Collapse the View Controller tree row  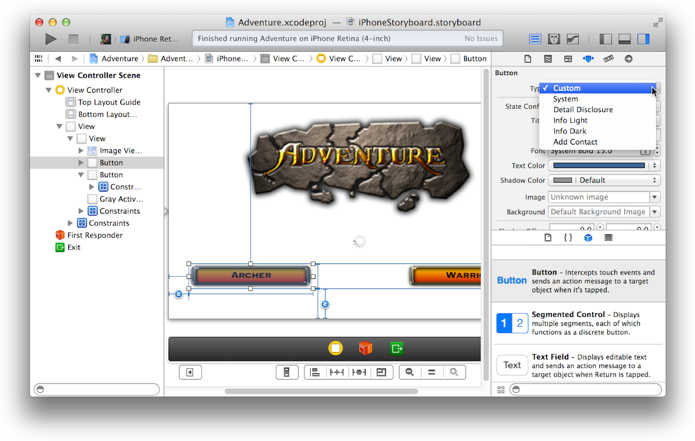click(49, 90)
